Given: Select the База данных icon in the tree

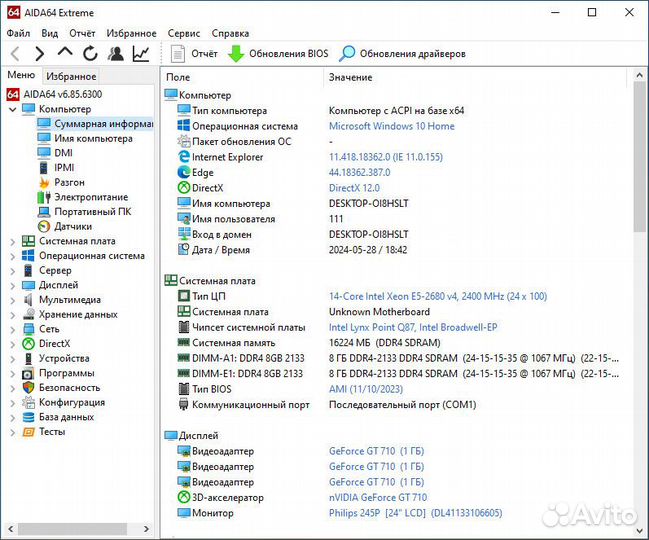Looking at the screenshot, I should pos(28,417).
